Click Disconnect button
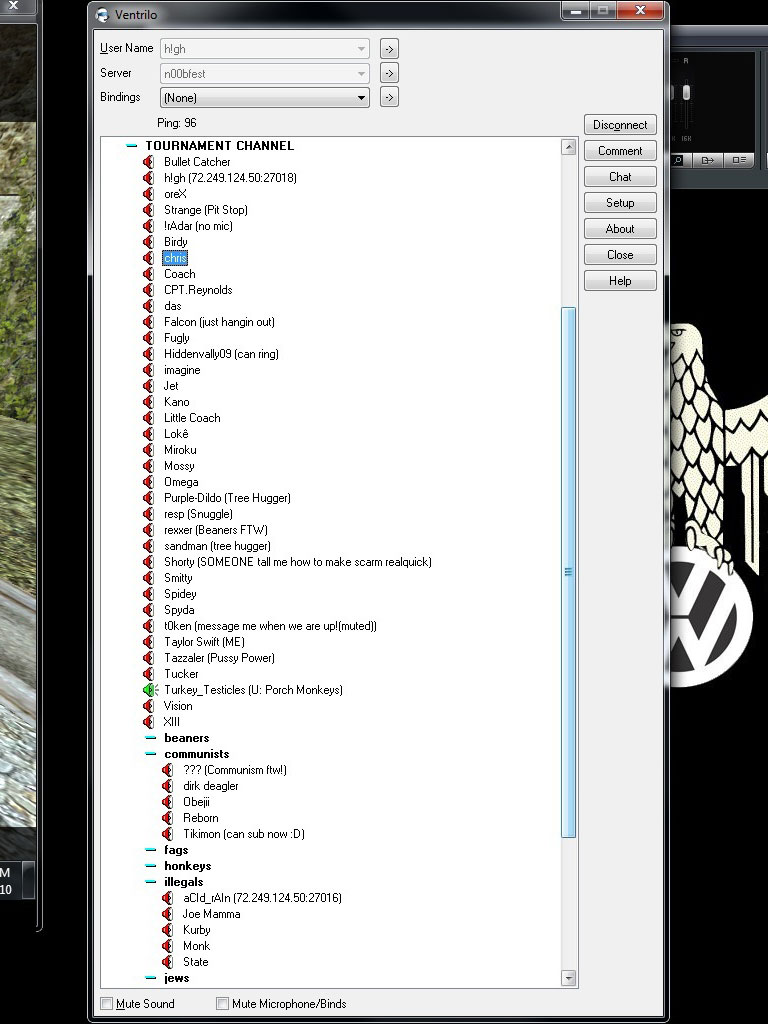The height and width of the screenshot is (1028, 768). pos(620,125)
